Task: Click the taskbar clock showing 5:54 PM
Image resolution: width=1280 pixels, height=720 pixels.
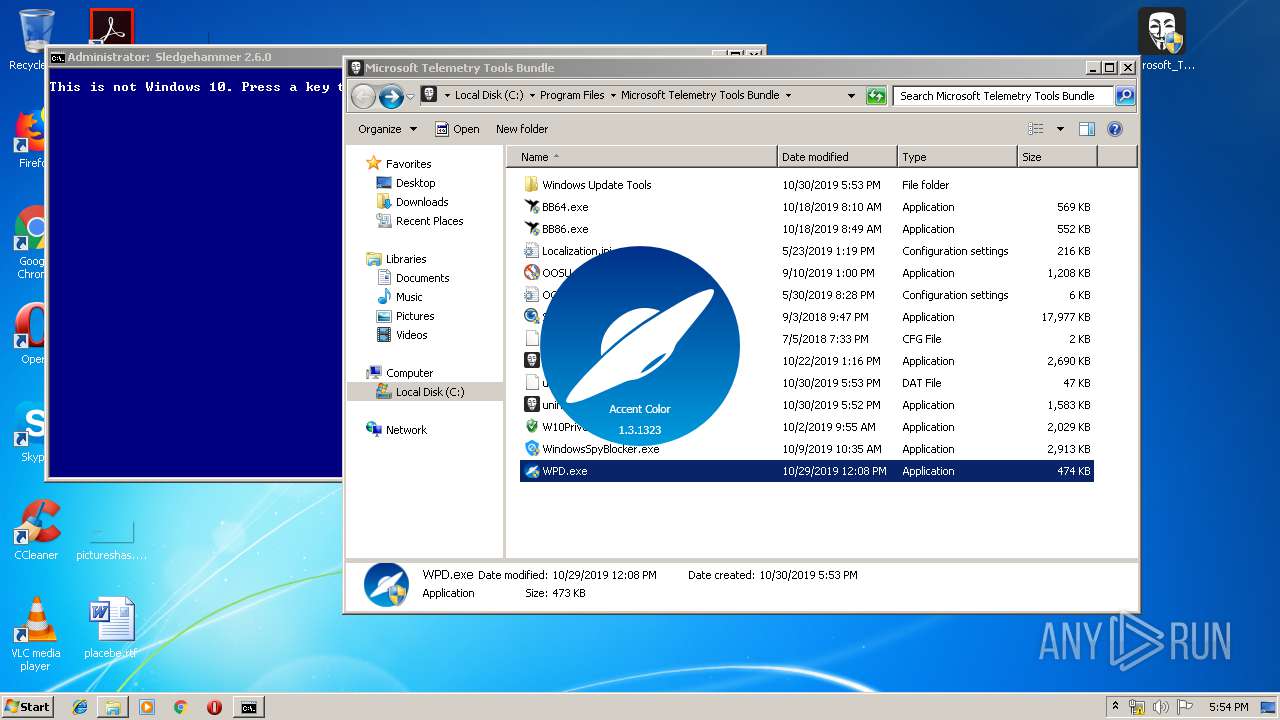Action: 1228,707
